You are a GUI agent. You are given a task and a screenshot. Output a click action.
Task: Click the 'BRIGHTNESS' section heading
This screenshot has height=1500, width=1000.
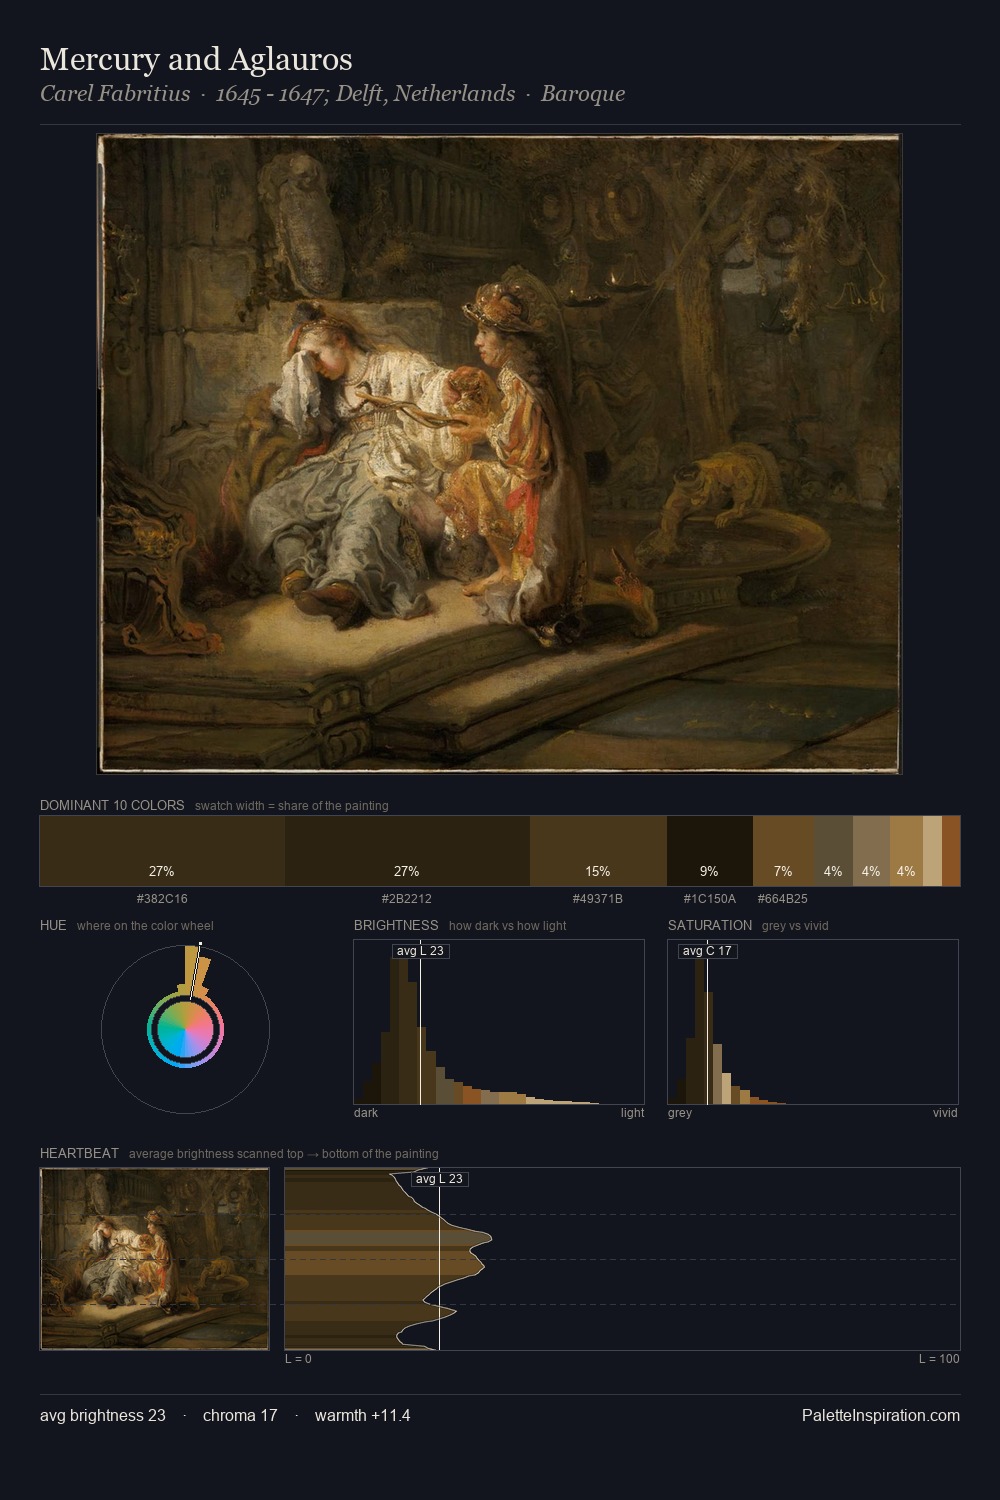click(x=396, y=925)
